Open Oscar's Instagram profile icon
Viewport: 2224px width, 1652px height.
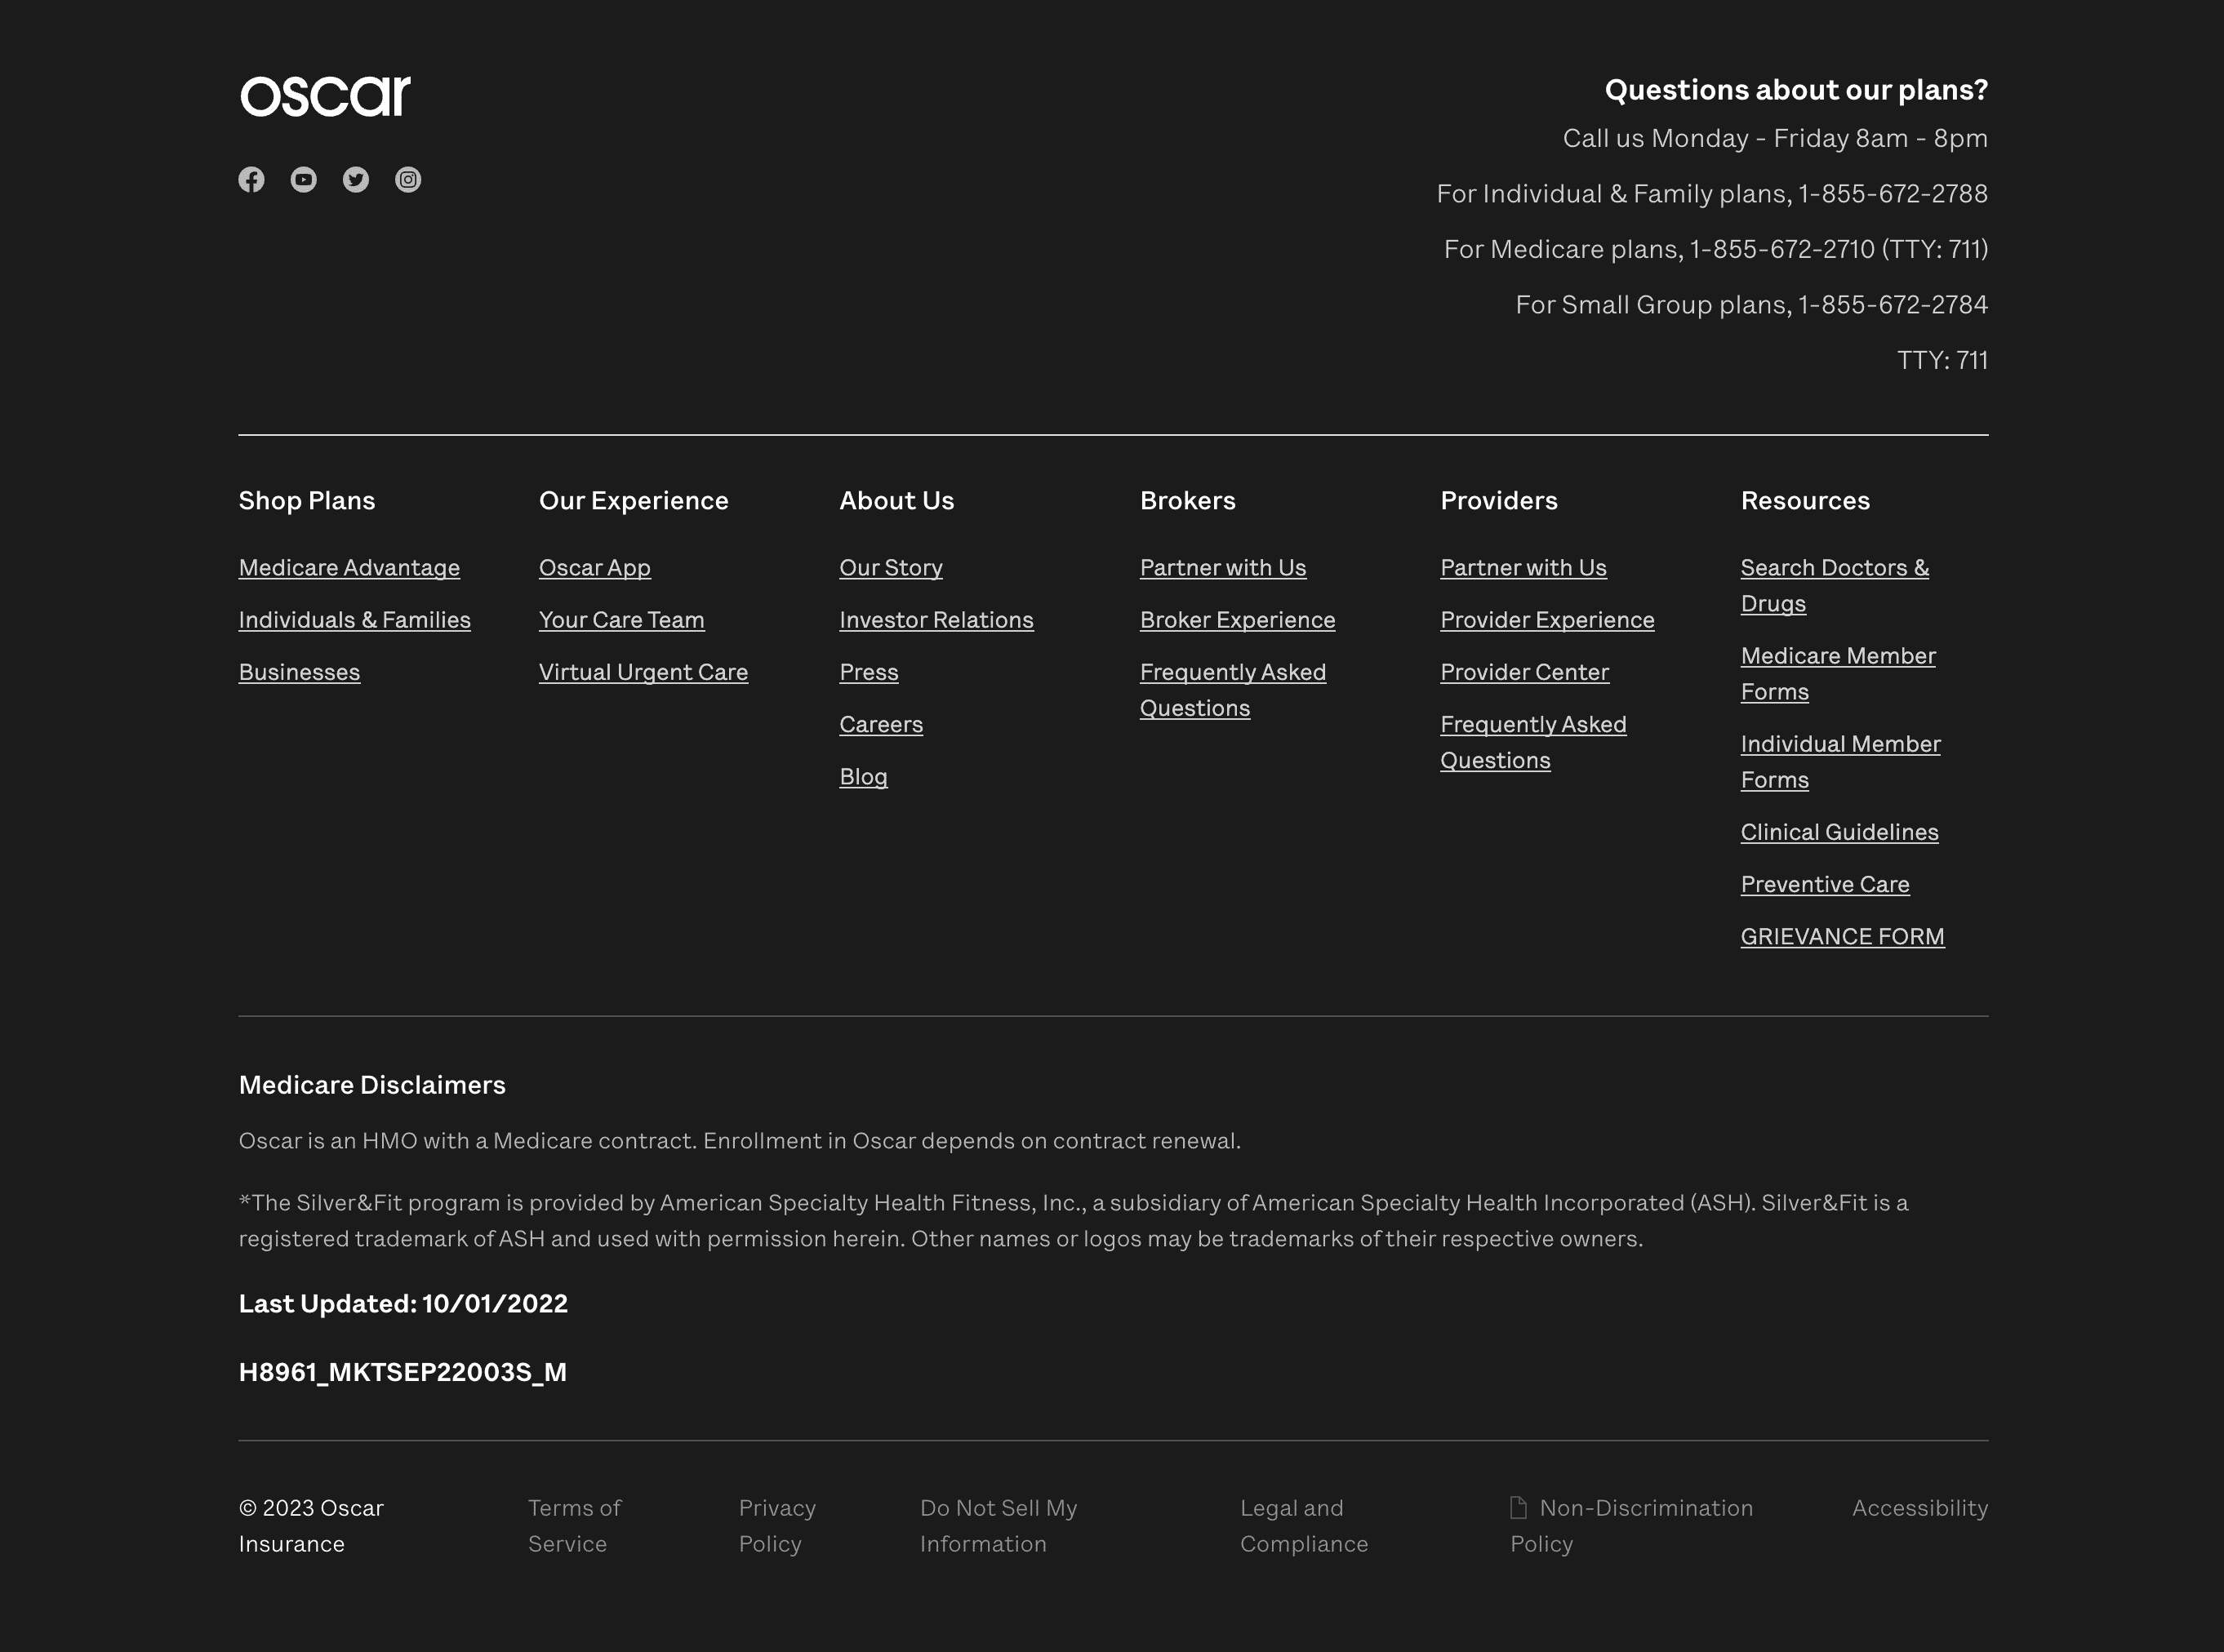[x=408, y=180]
